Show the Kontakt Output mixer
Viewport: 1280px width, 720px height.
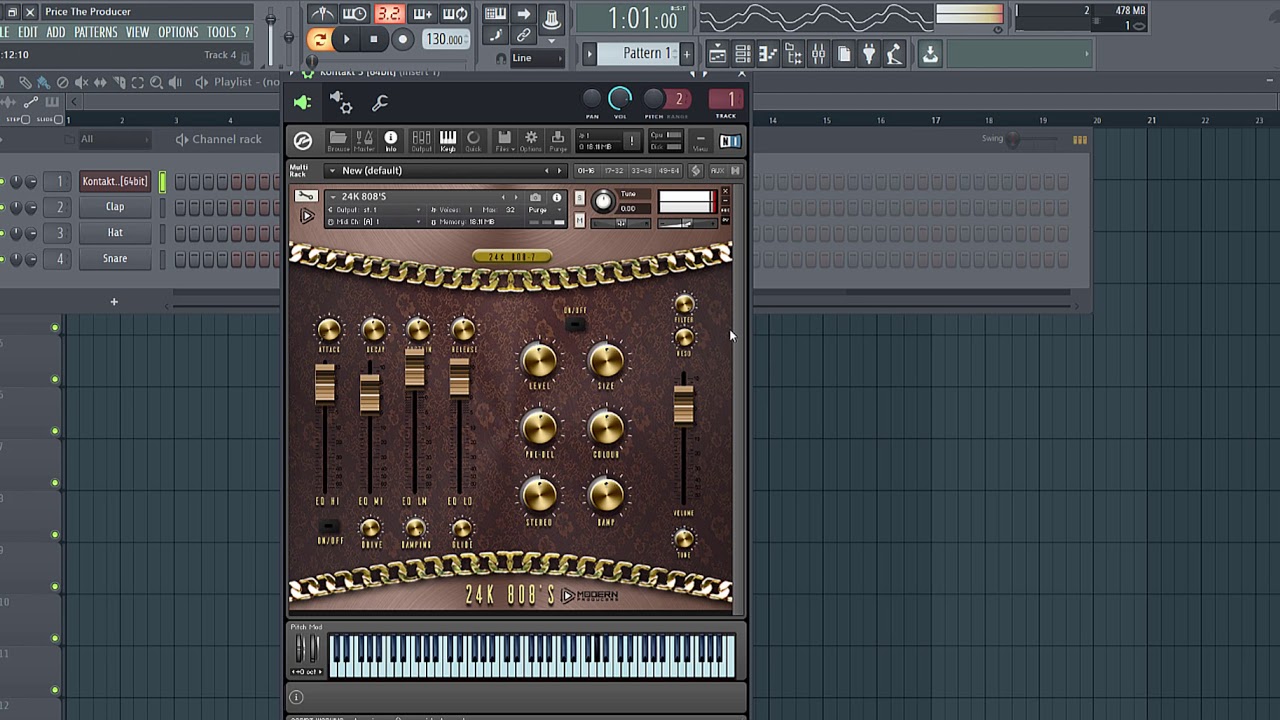421,141
